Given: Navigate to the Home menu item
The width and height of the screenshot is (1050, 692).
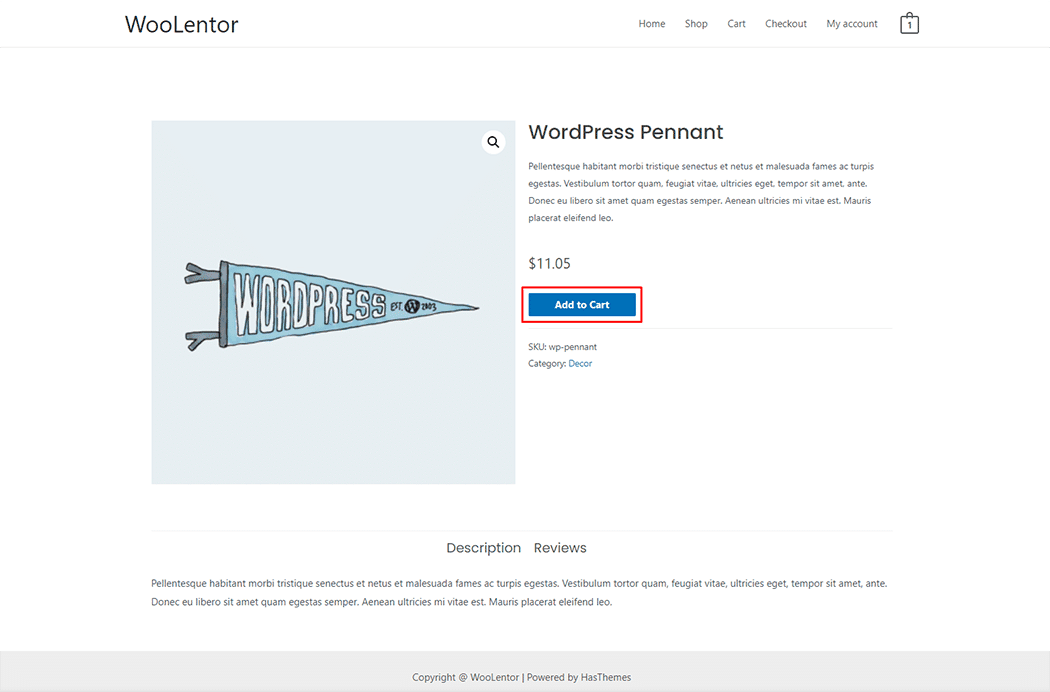Looking at the screenshot, I should pos(651,23).
